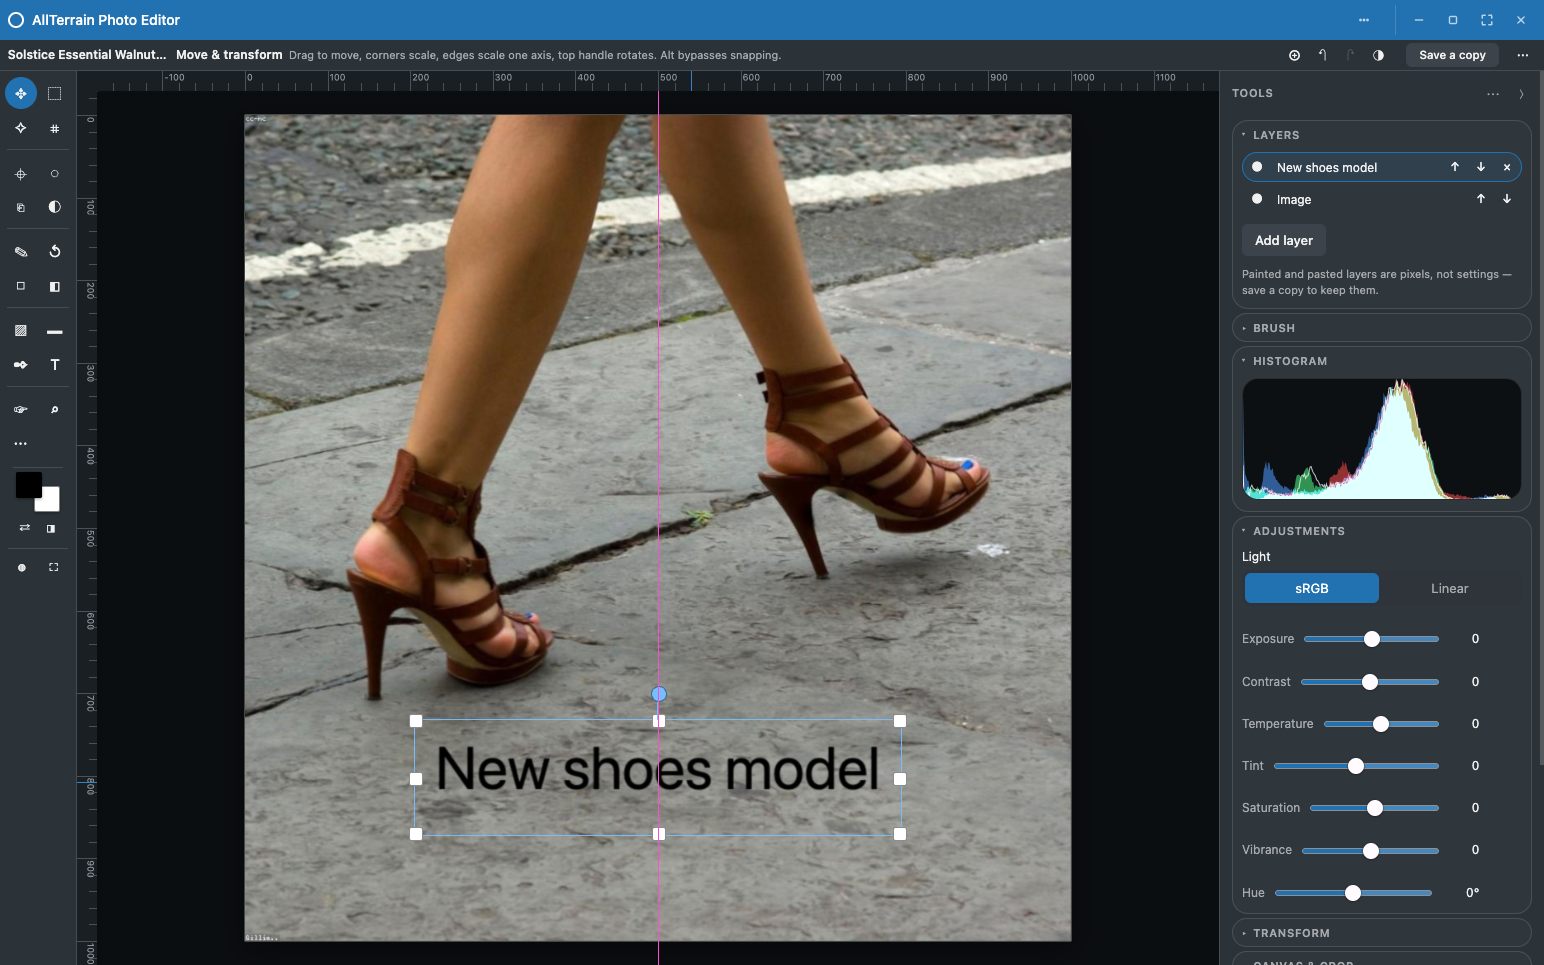Collapse the Tools side panel with chevron
The image size is (1544, 965).
(x=1521, y=94)
